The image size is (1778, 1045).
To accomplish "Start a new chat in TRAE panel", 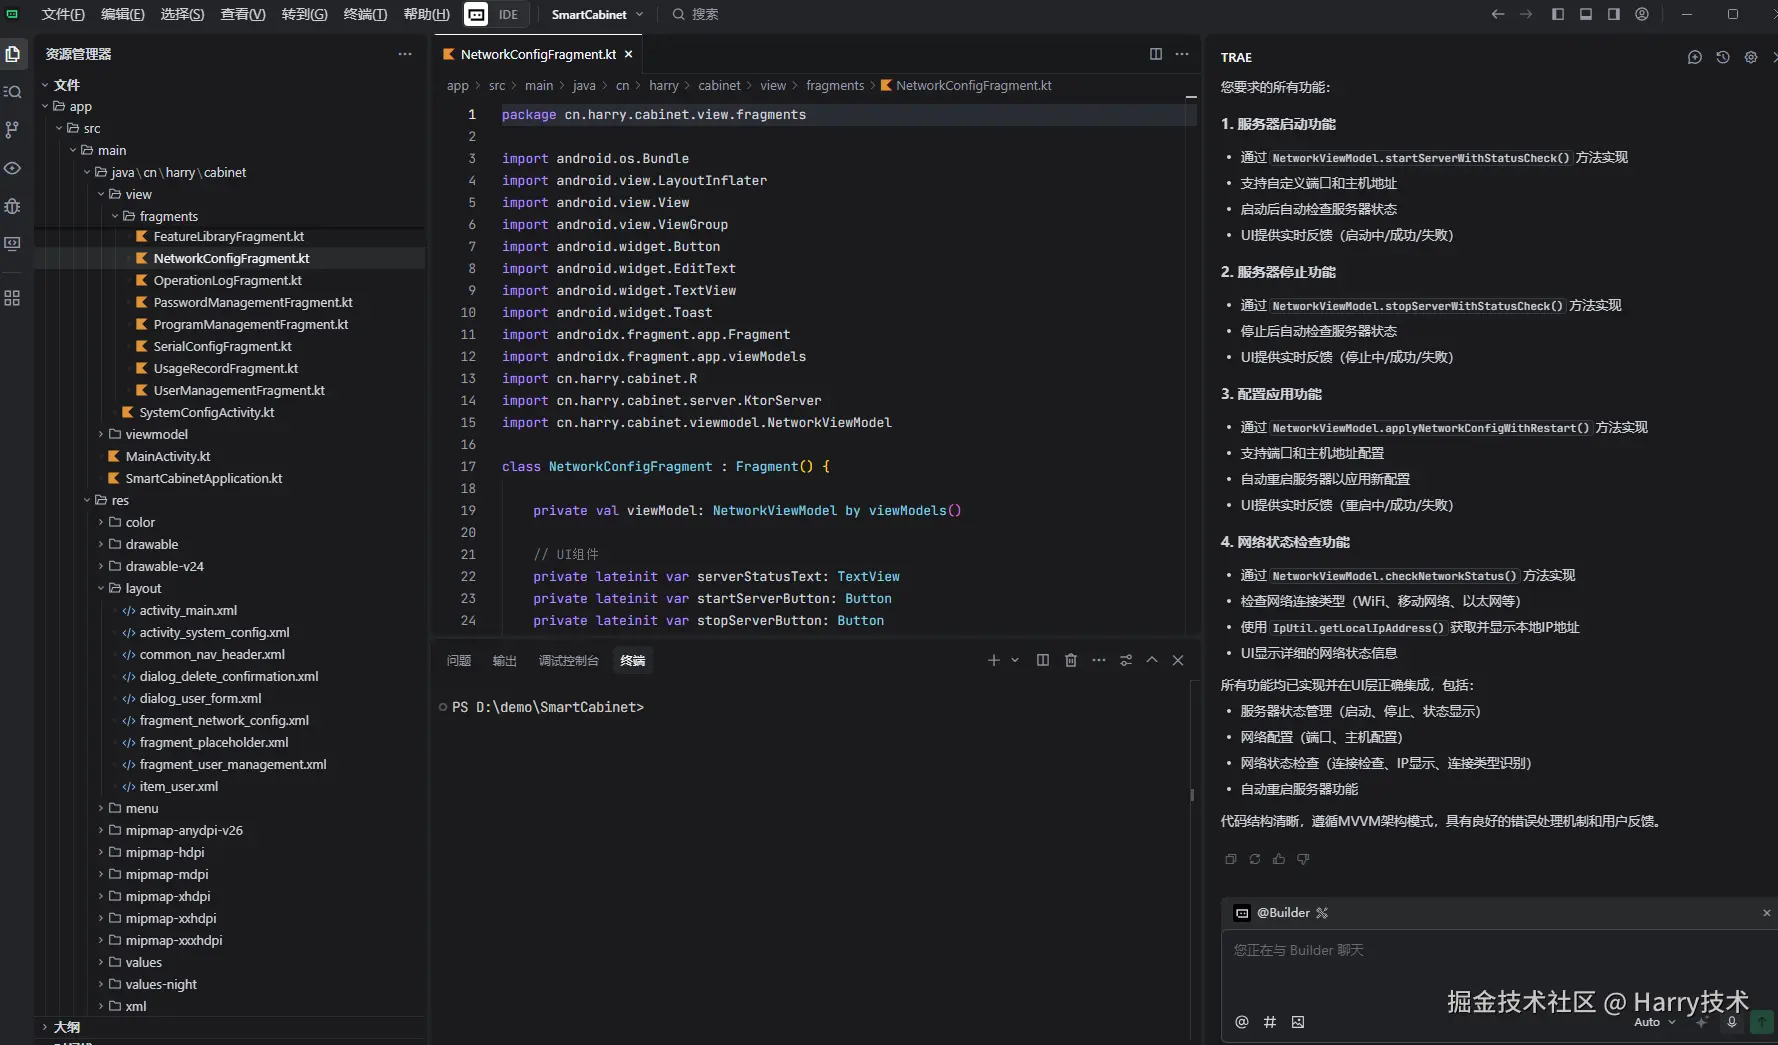I will (1694, 57).
